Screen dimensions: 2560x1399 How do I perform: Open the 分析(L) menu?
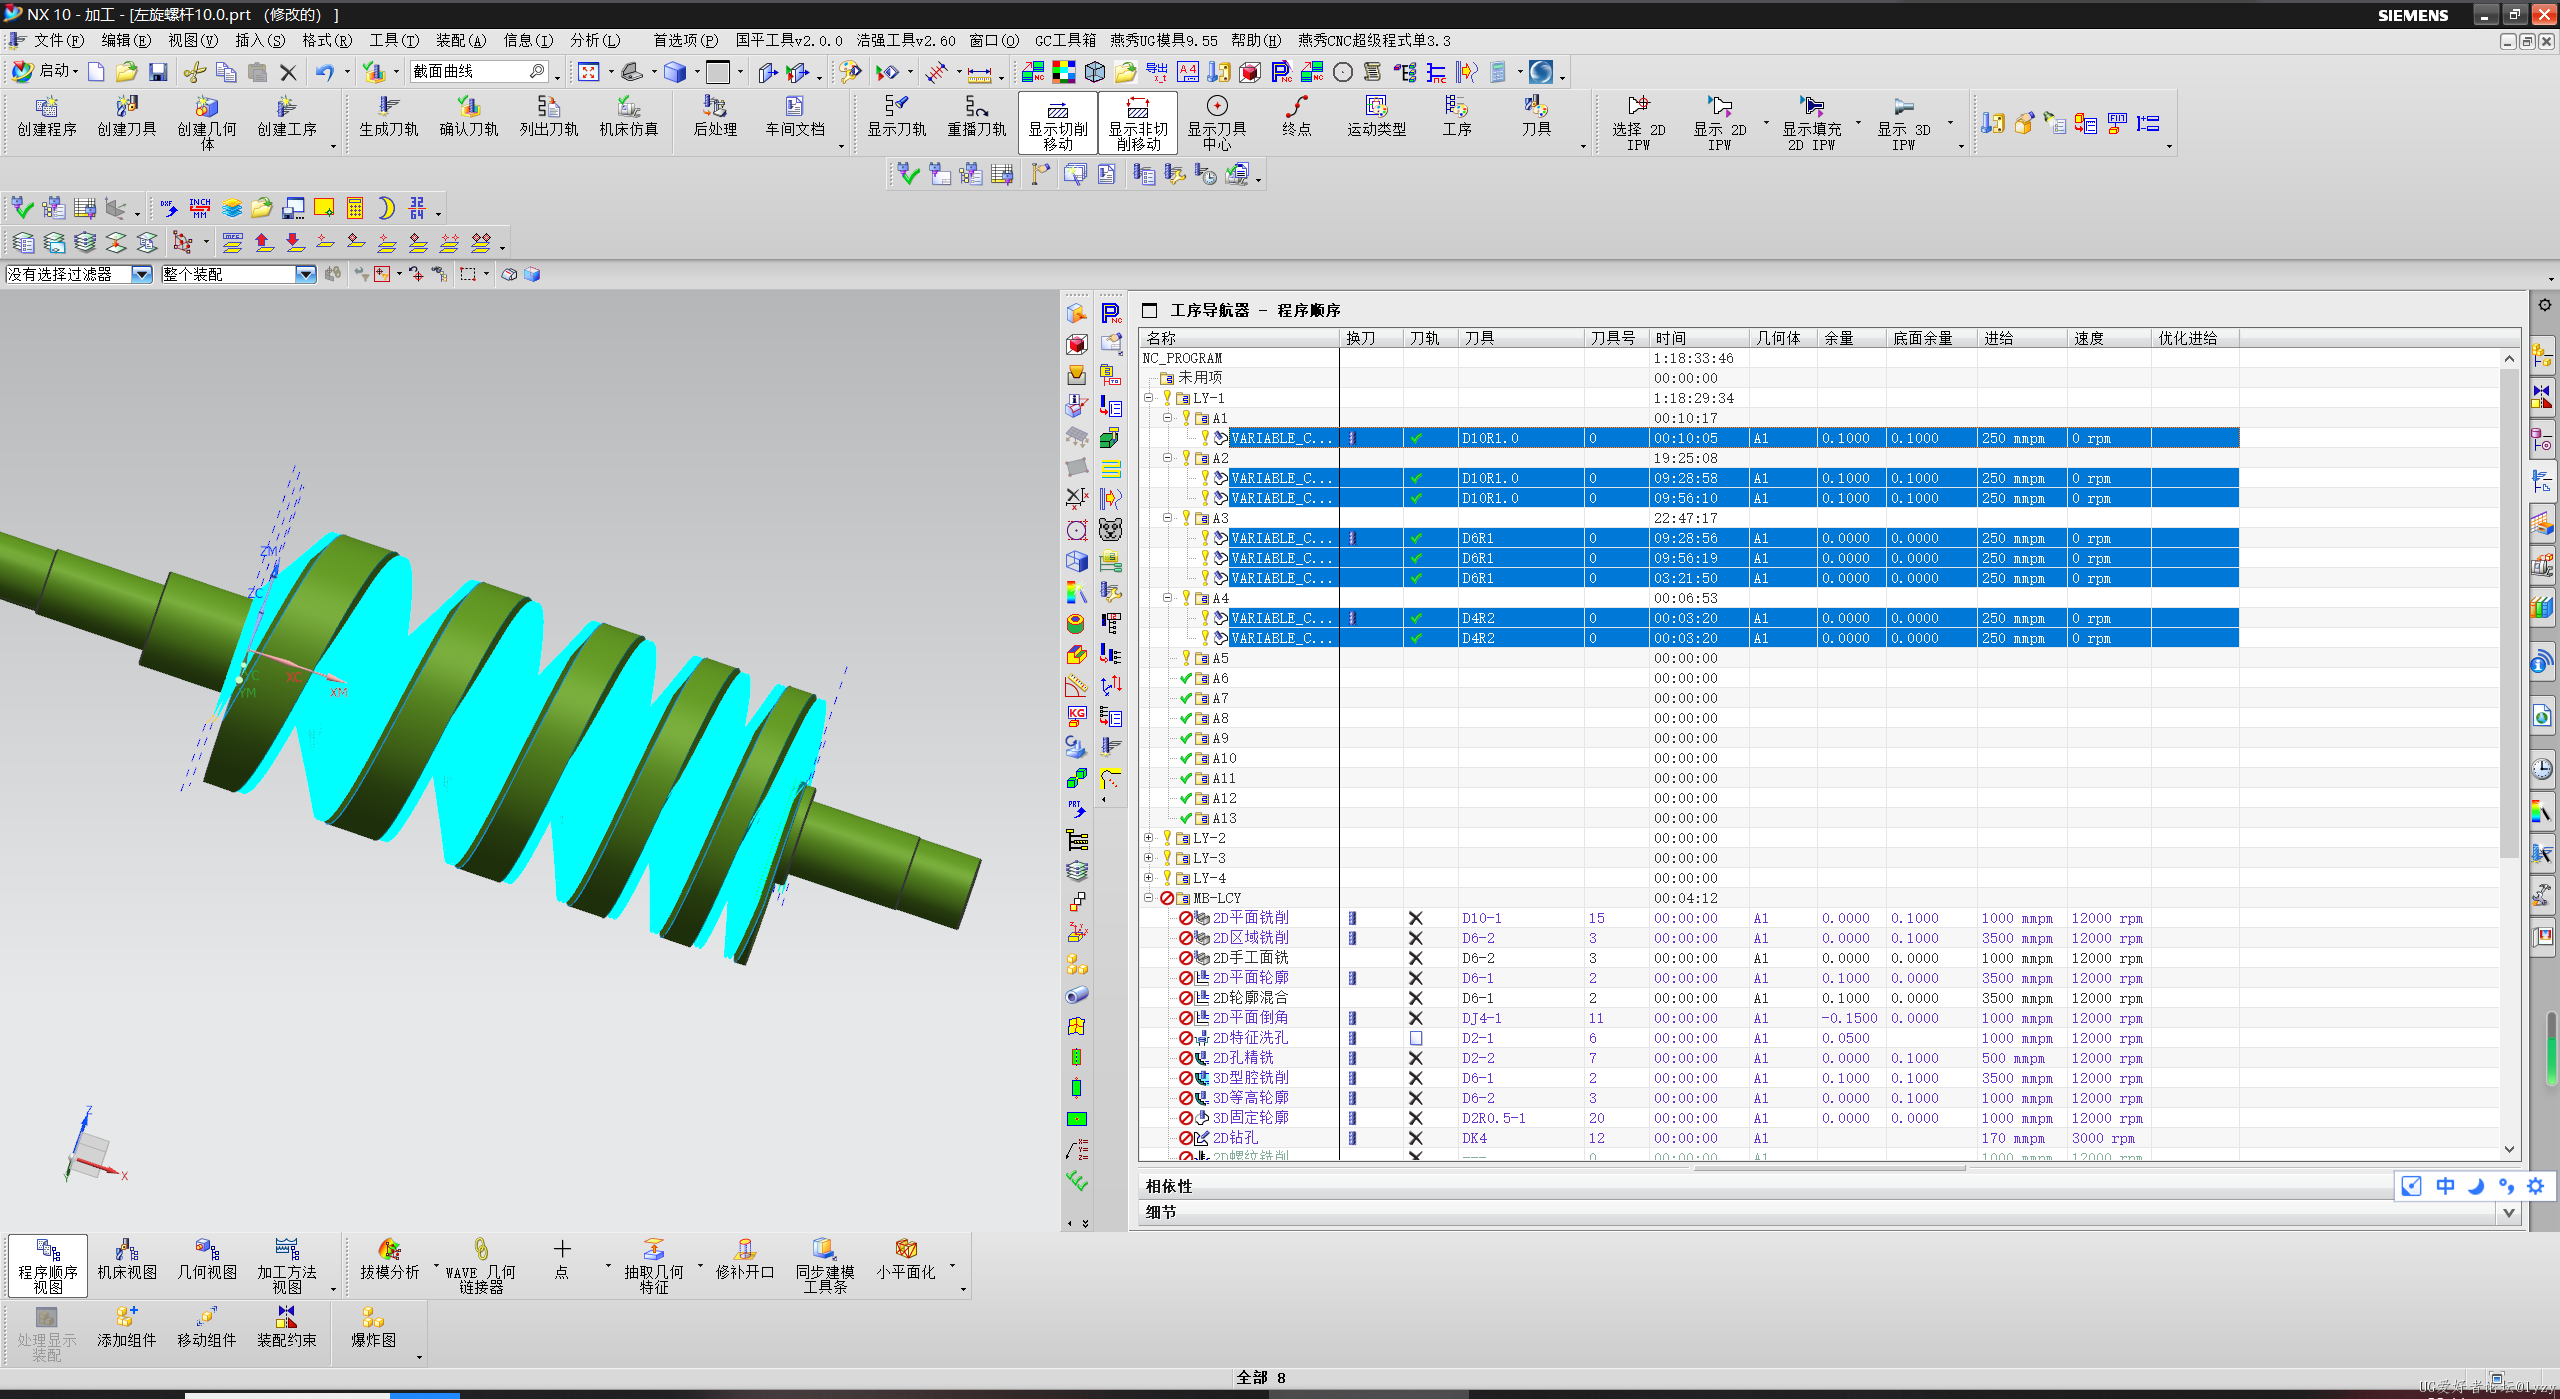595,41
